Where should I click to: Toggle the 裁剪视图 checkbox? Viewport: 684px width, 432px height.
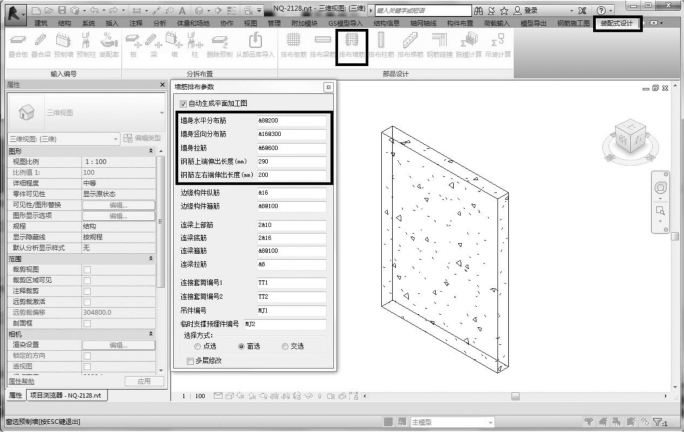click(87, 270)
